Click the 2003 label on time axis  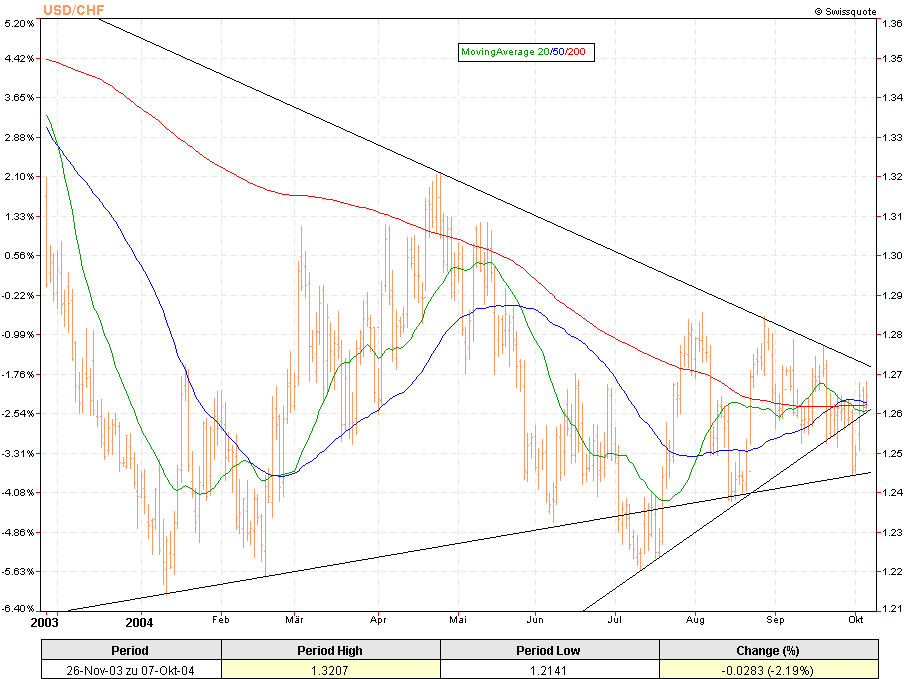tap(44, 622)
